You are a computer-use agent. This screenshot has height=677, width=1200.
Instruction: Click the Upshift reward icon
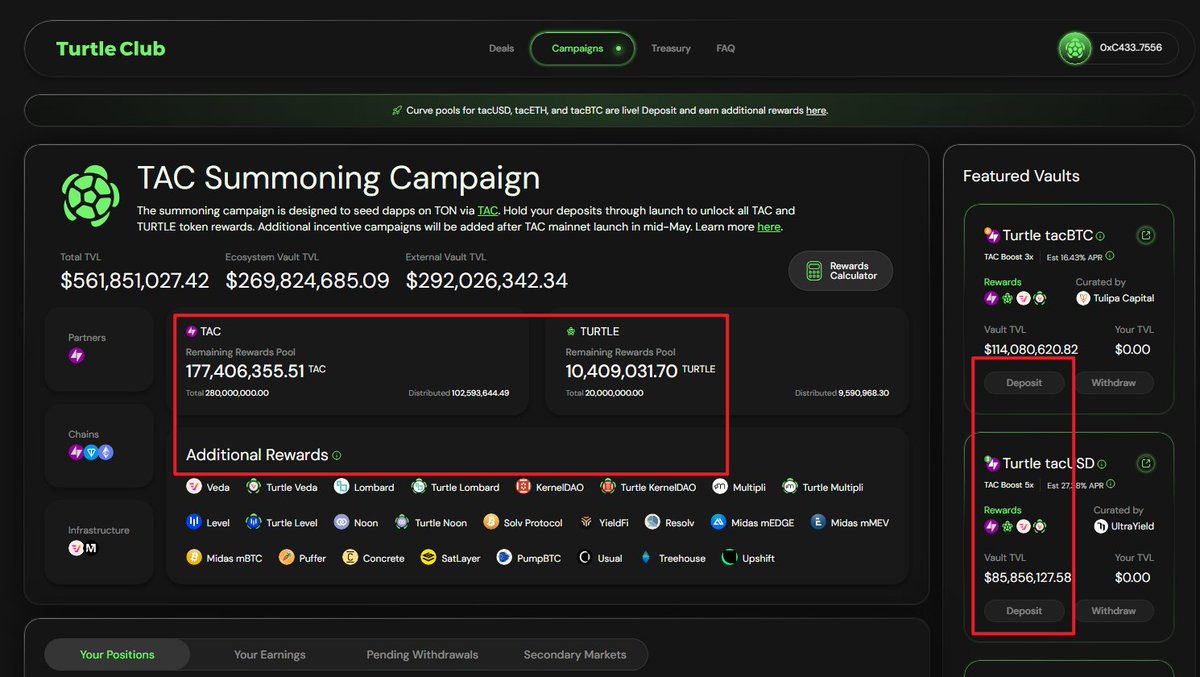(729, 558)
